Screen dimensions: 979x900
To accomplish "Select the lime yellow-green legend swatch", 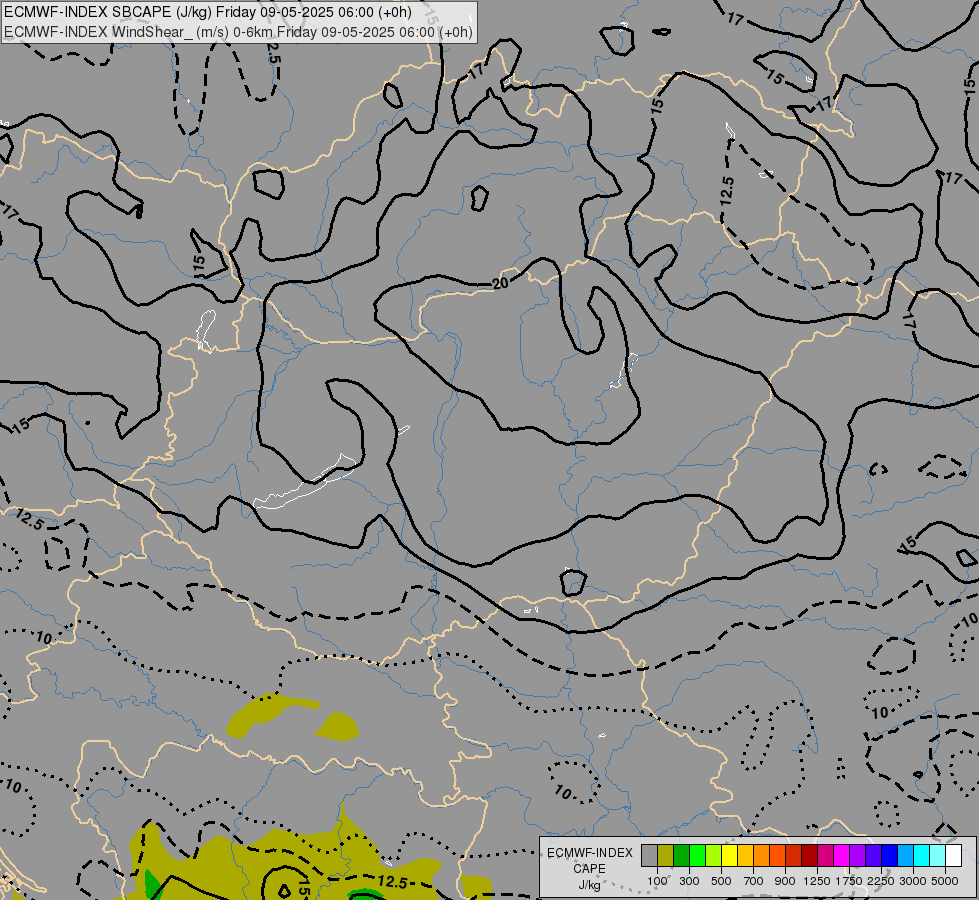I will pos(714,855).
